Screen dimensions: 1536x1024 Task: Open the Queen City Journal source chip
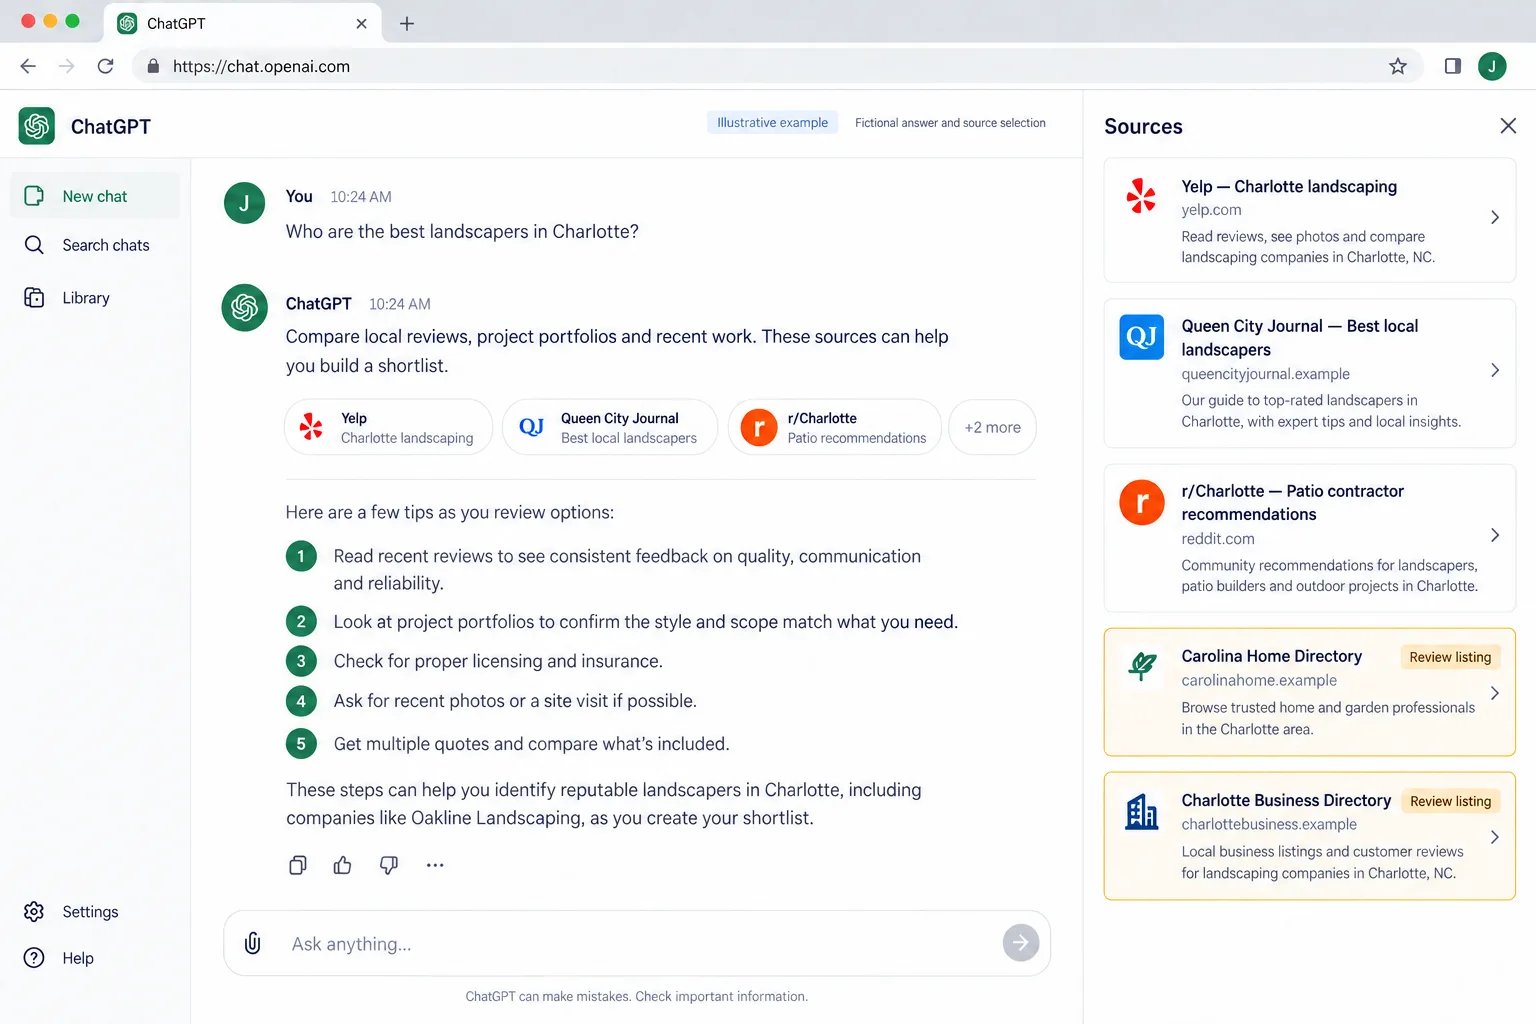[x=610, y=428]
